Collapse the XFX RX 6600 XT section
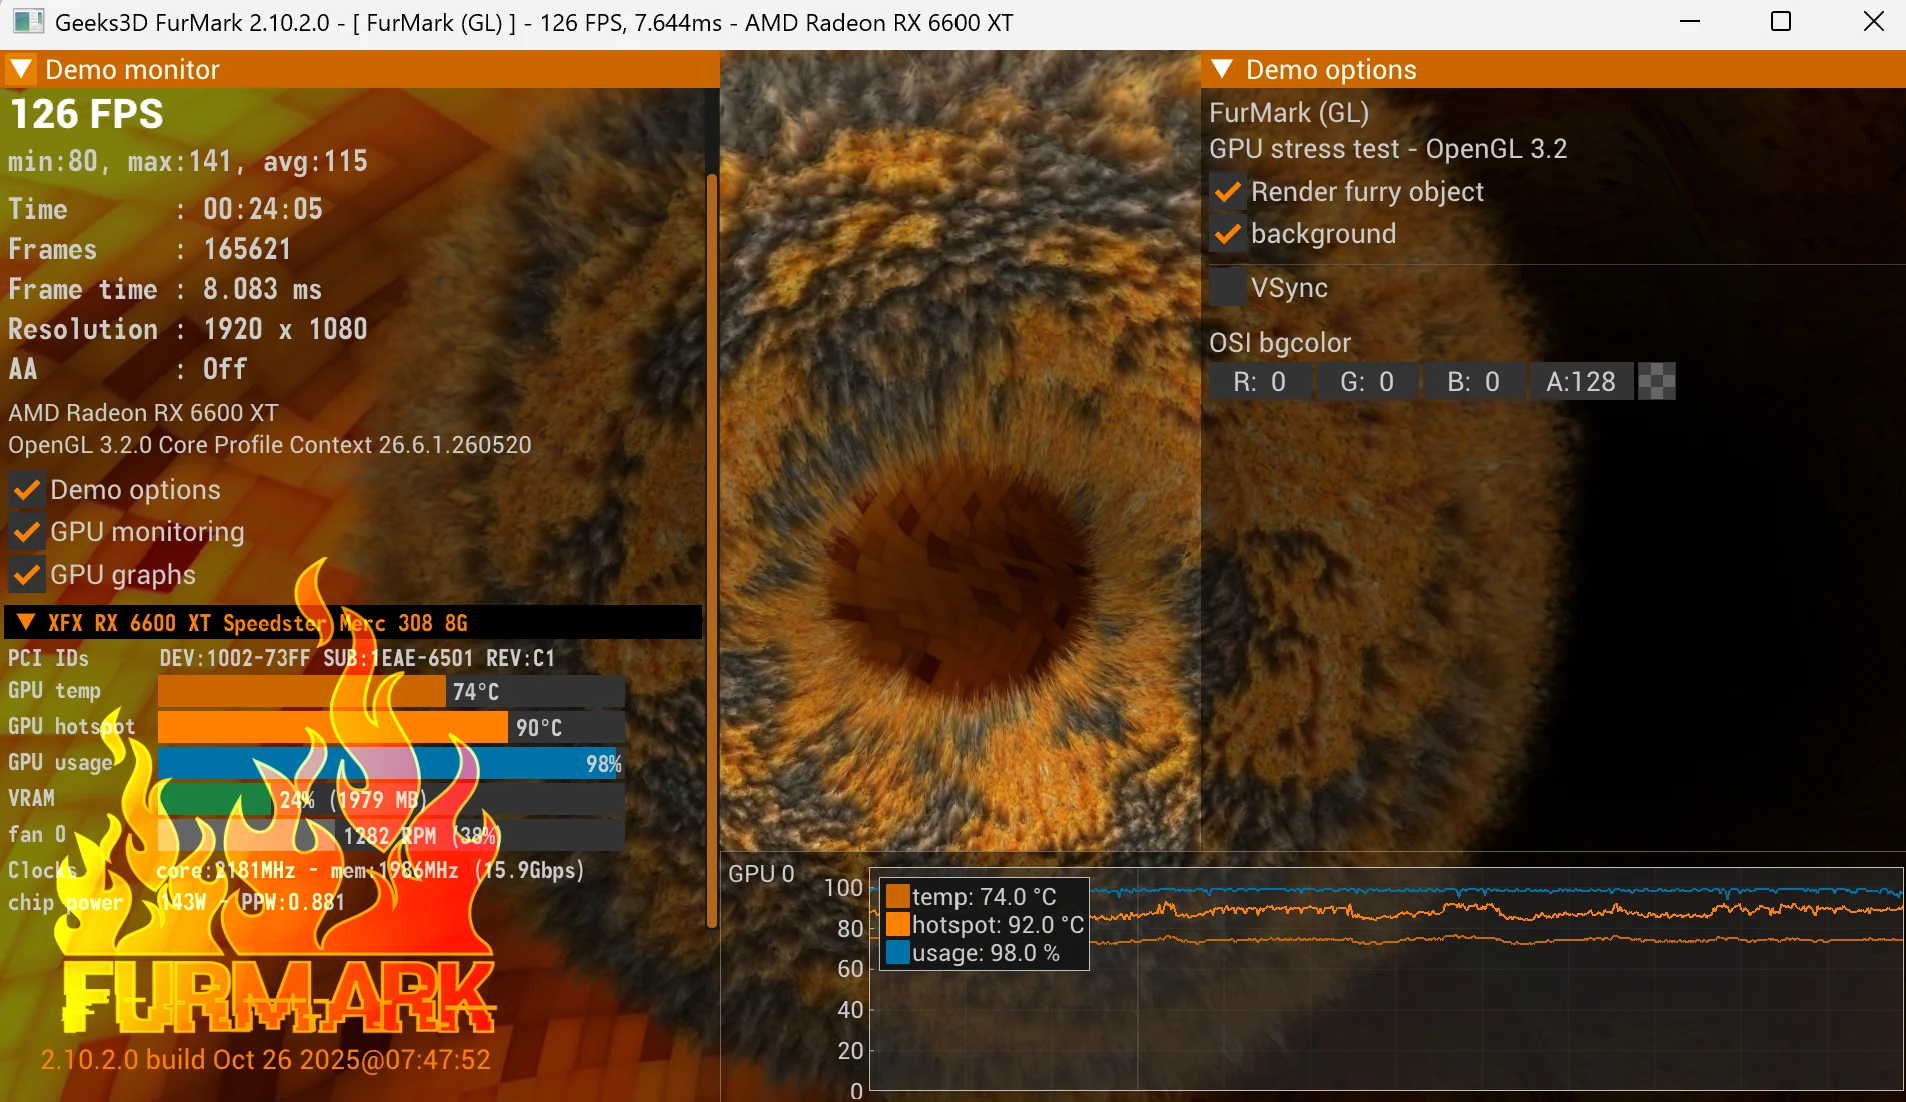This screenshot has height=1102, width=1906. 27,622
